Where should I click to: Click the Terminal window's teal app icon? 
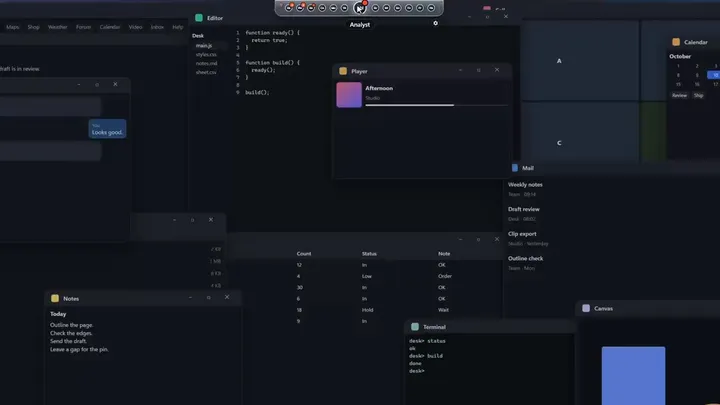(415, 327)
